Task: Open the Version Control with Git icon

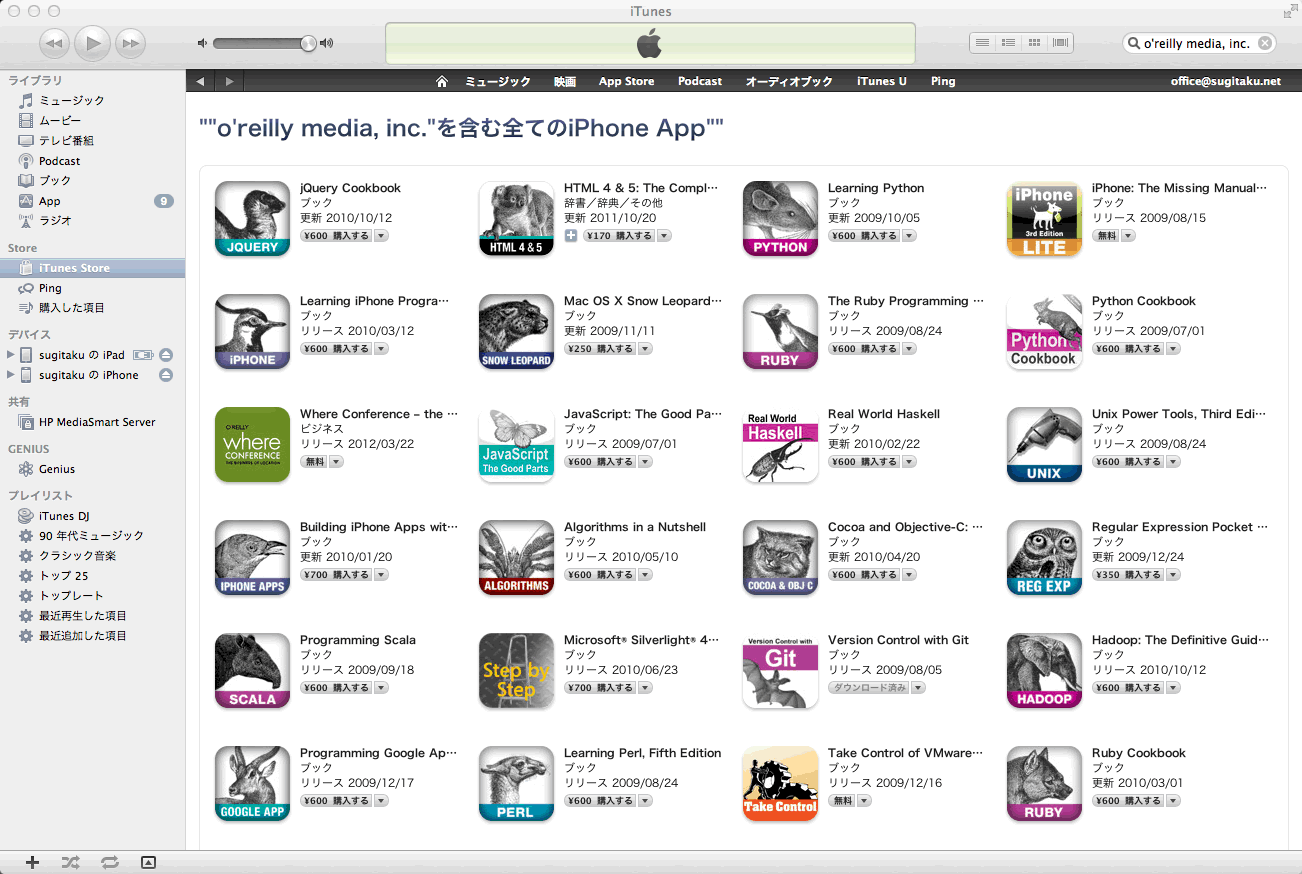Action: pos(780,671)
